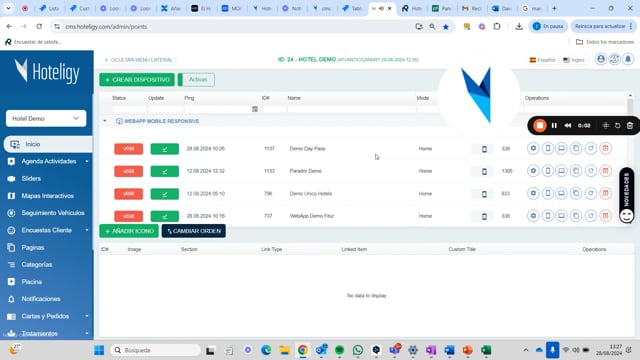This screenshot has height=360, width=640.
Task: Open WhatsApp from taskbar
Action: pyautogui.click(x=358, y=350)
